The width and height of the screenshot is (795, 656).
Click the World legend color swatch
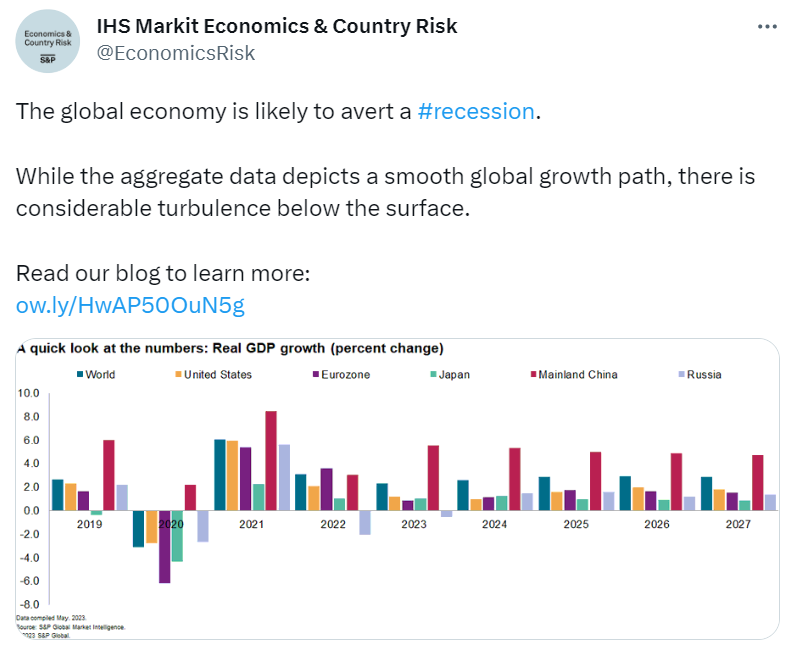(x=81, y=375)
